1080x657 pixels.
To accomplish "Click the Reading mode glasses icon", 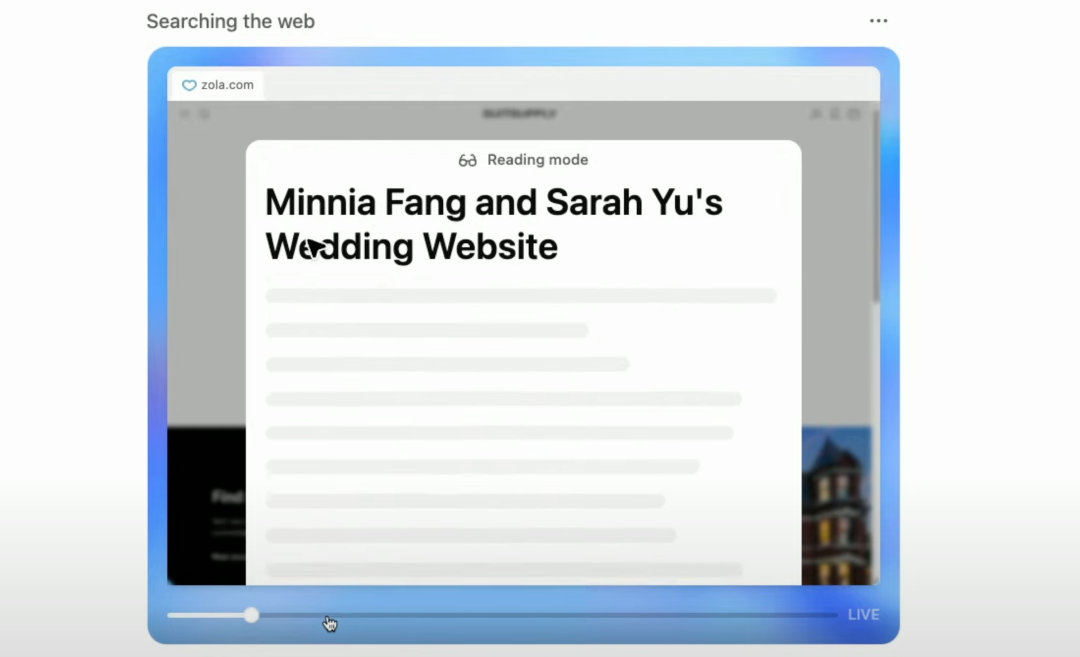I will [467, 160].
